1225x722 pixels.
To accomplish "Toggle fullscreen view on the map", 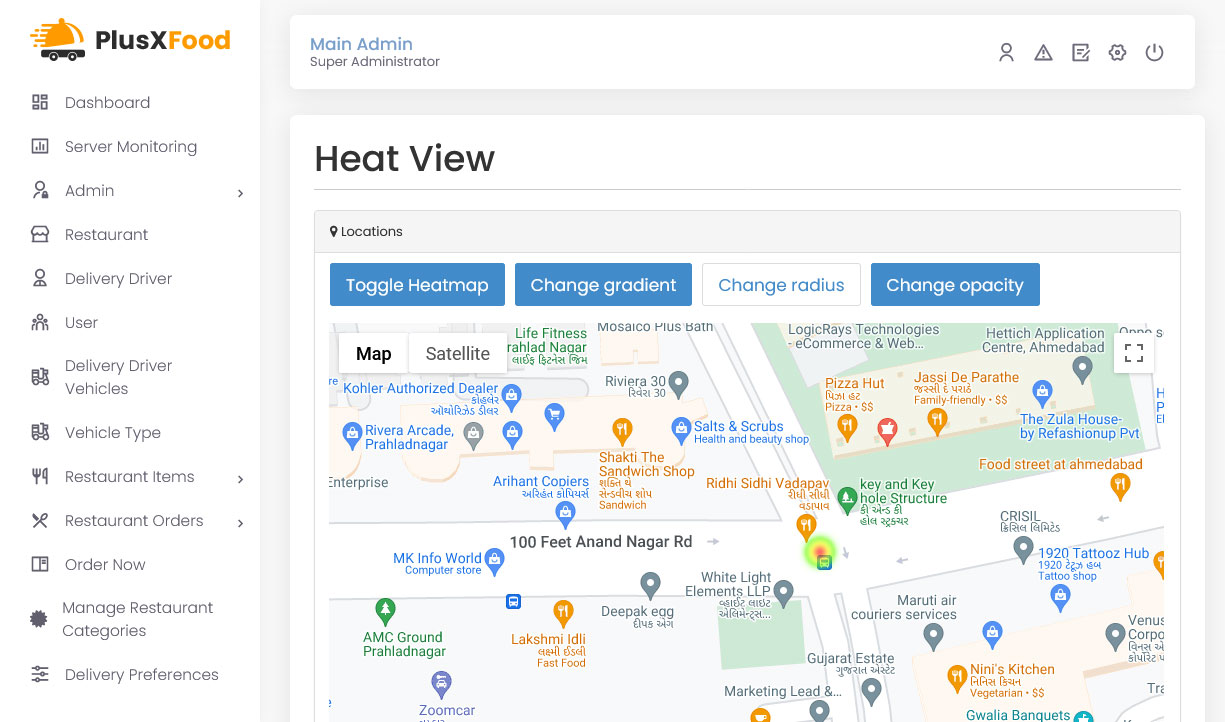I will pos(1134,353).
